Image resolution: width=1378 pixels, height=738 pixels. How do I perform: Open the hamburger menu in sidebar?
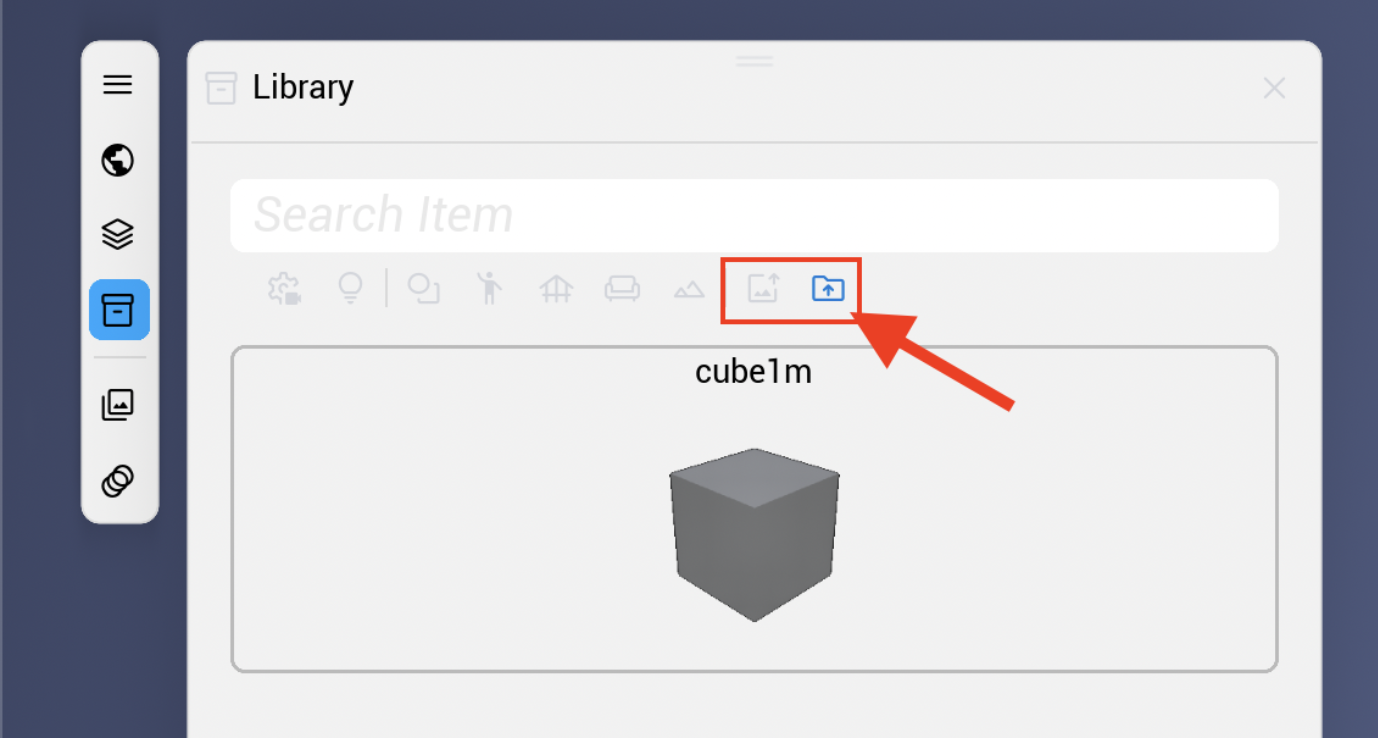click(118, 85)
